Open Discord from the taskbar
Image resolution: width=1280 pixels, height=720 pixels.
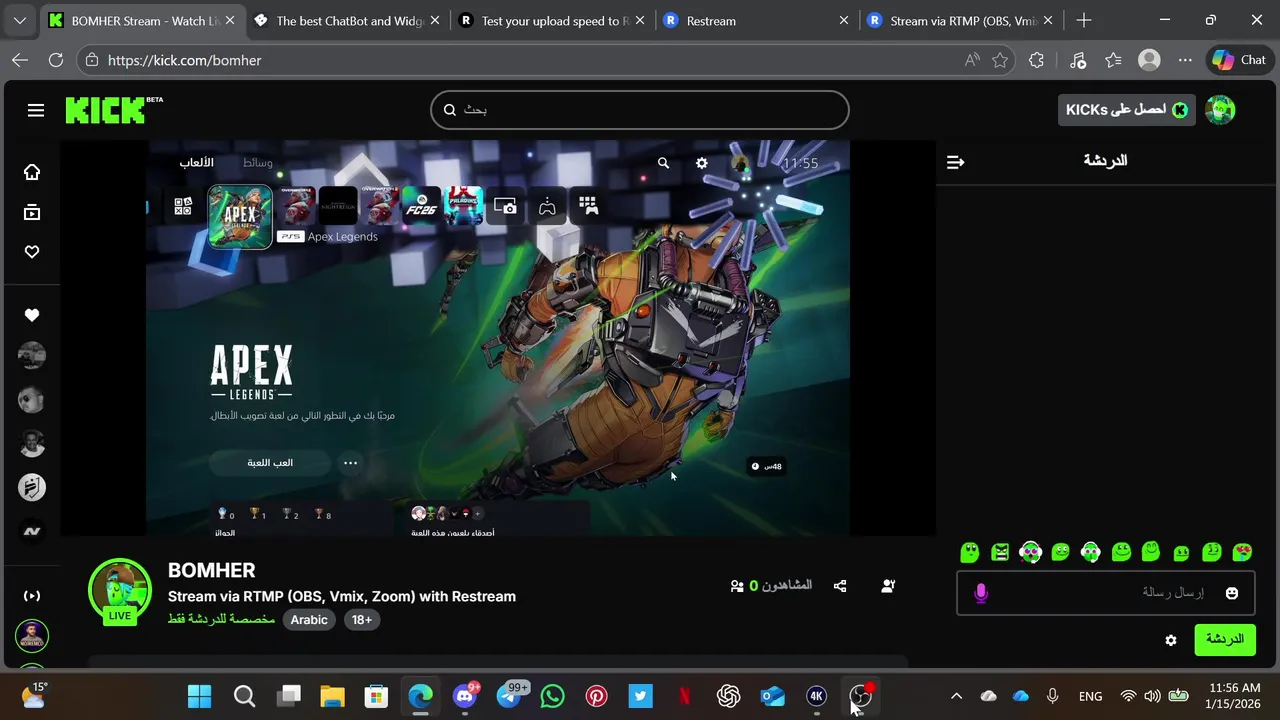tap(465, 696)
